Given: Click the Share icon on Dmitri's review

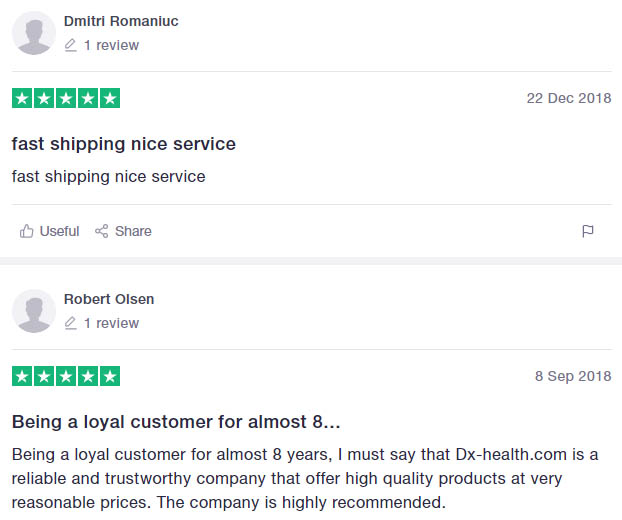Looking at the screenshot, I should pyautogui.click(x=101, y=231).
